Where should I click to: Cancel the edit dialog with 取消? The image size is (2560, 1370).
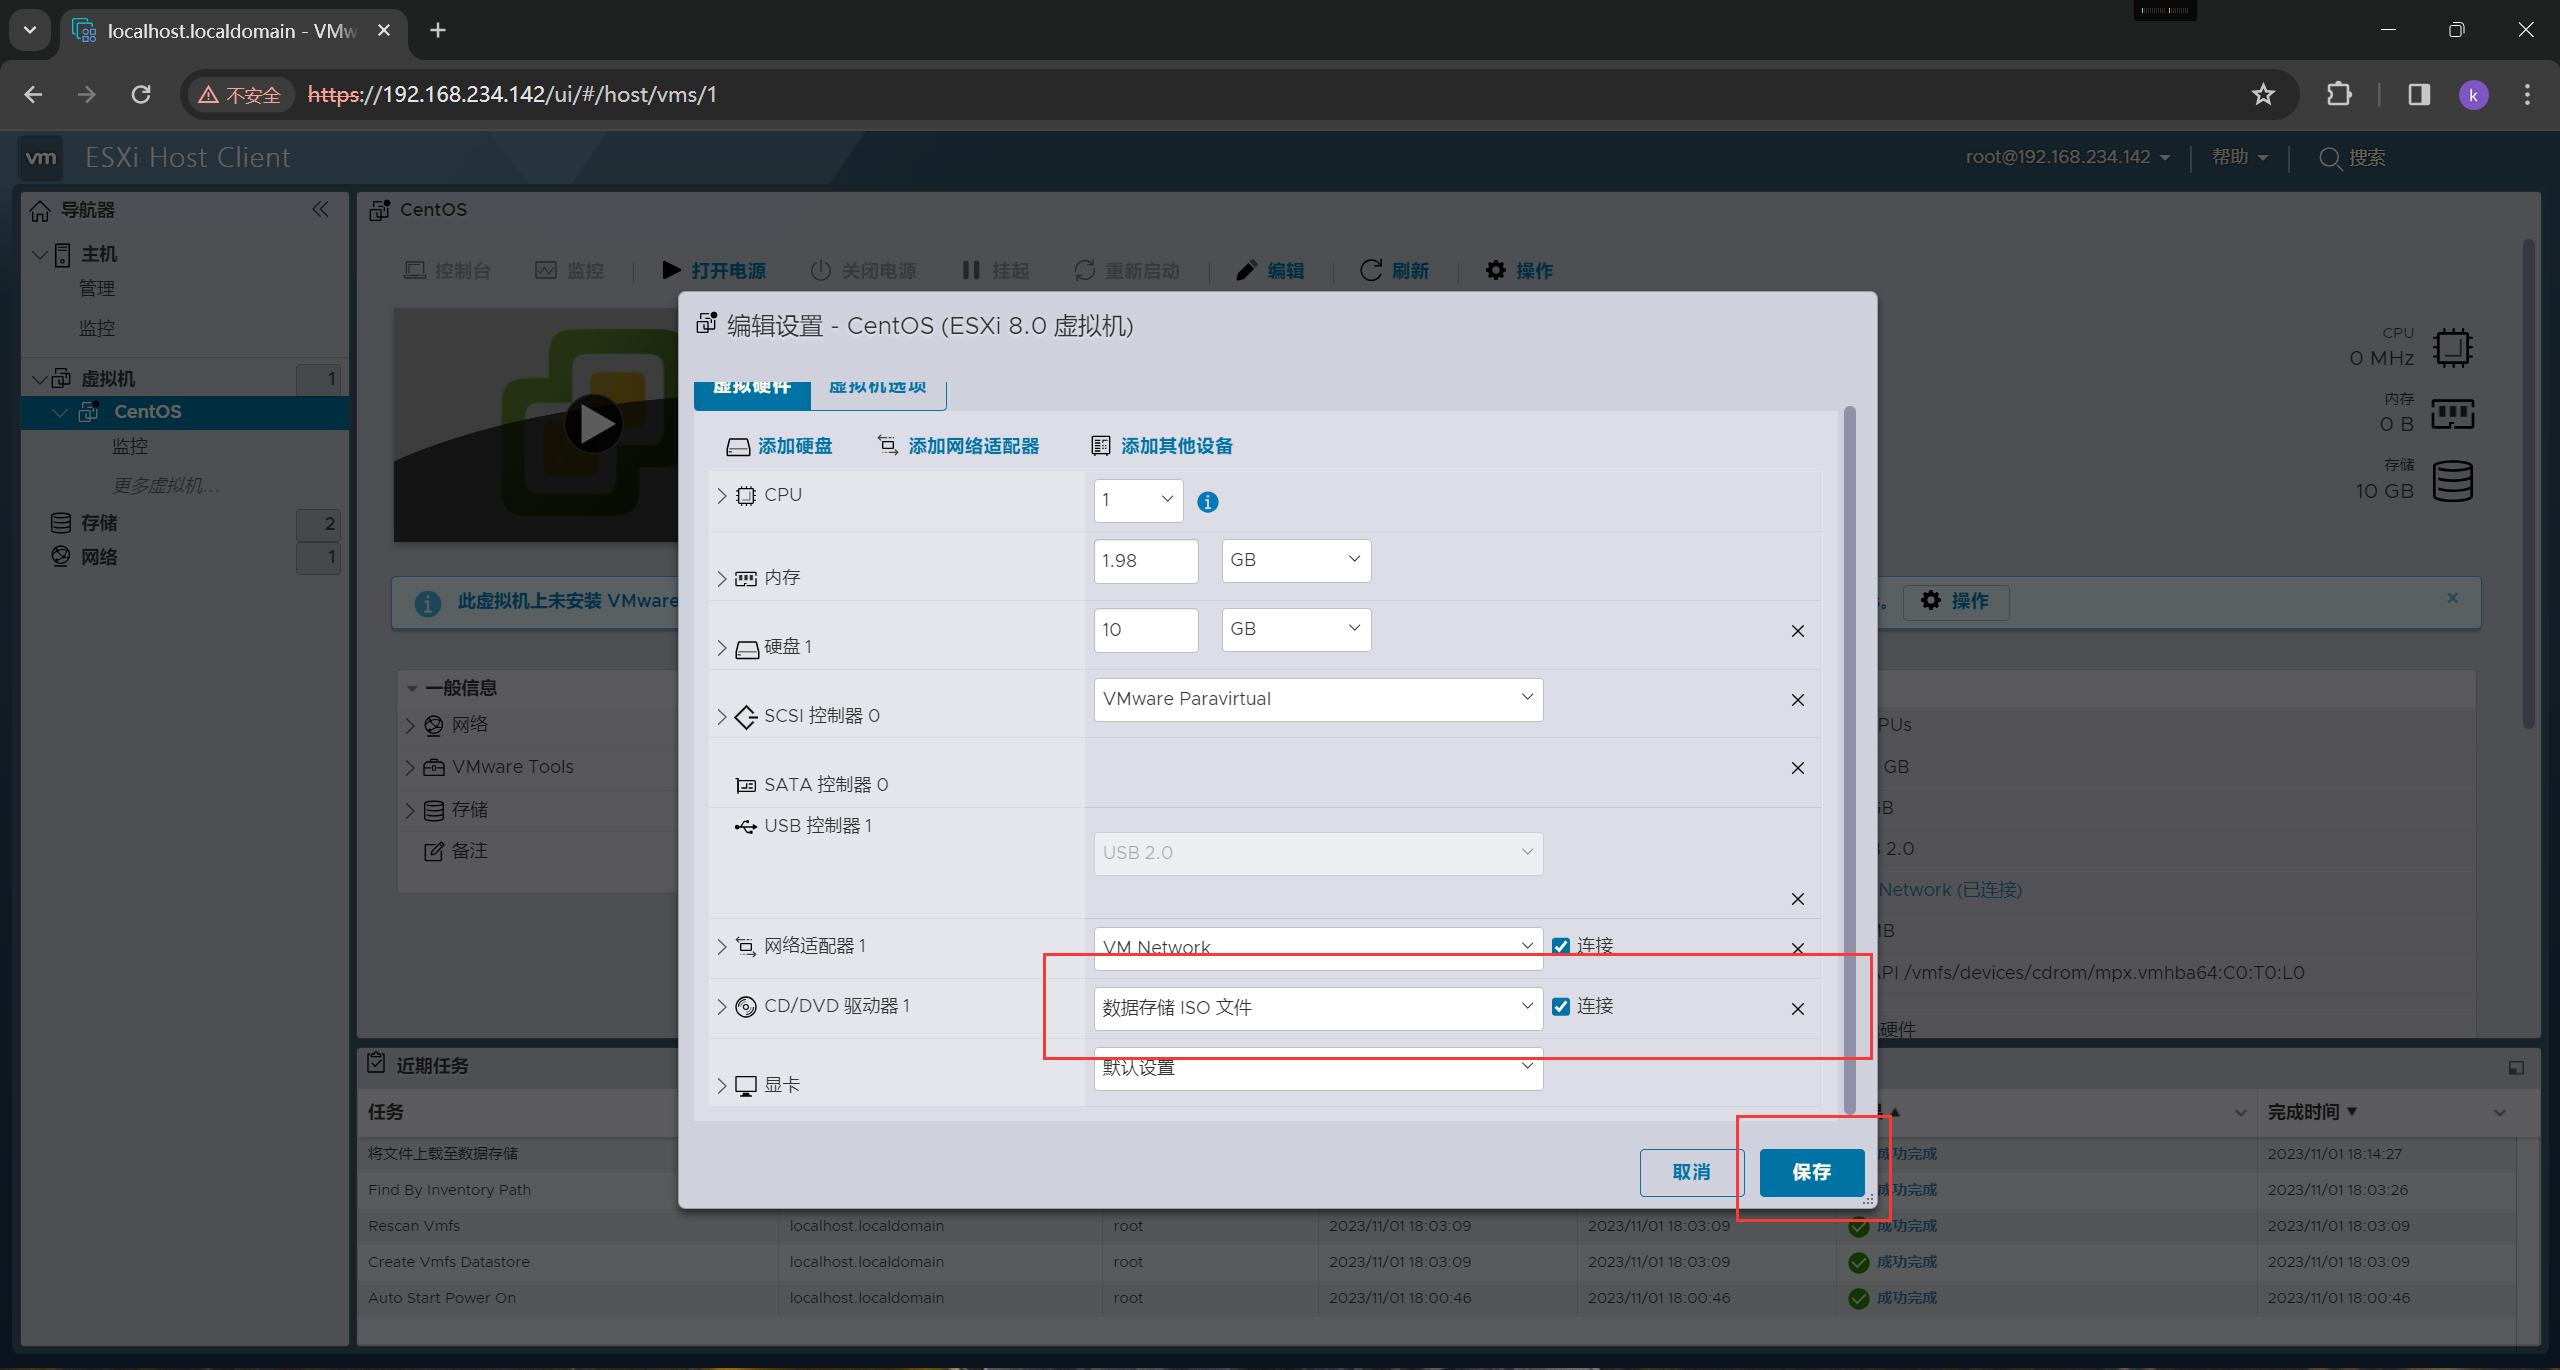[x=1692, y=1172]
